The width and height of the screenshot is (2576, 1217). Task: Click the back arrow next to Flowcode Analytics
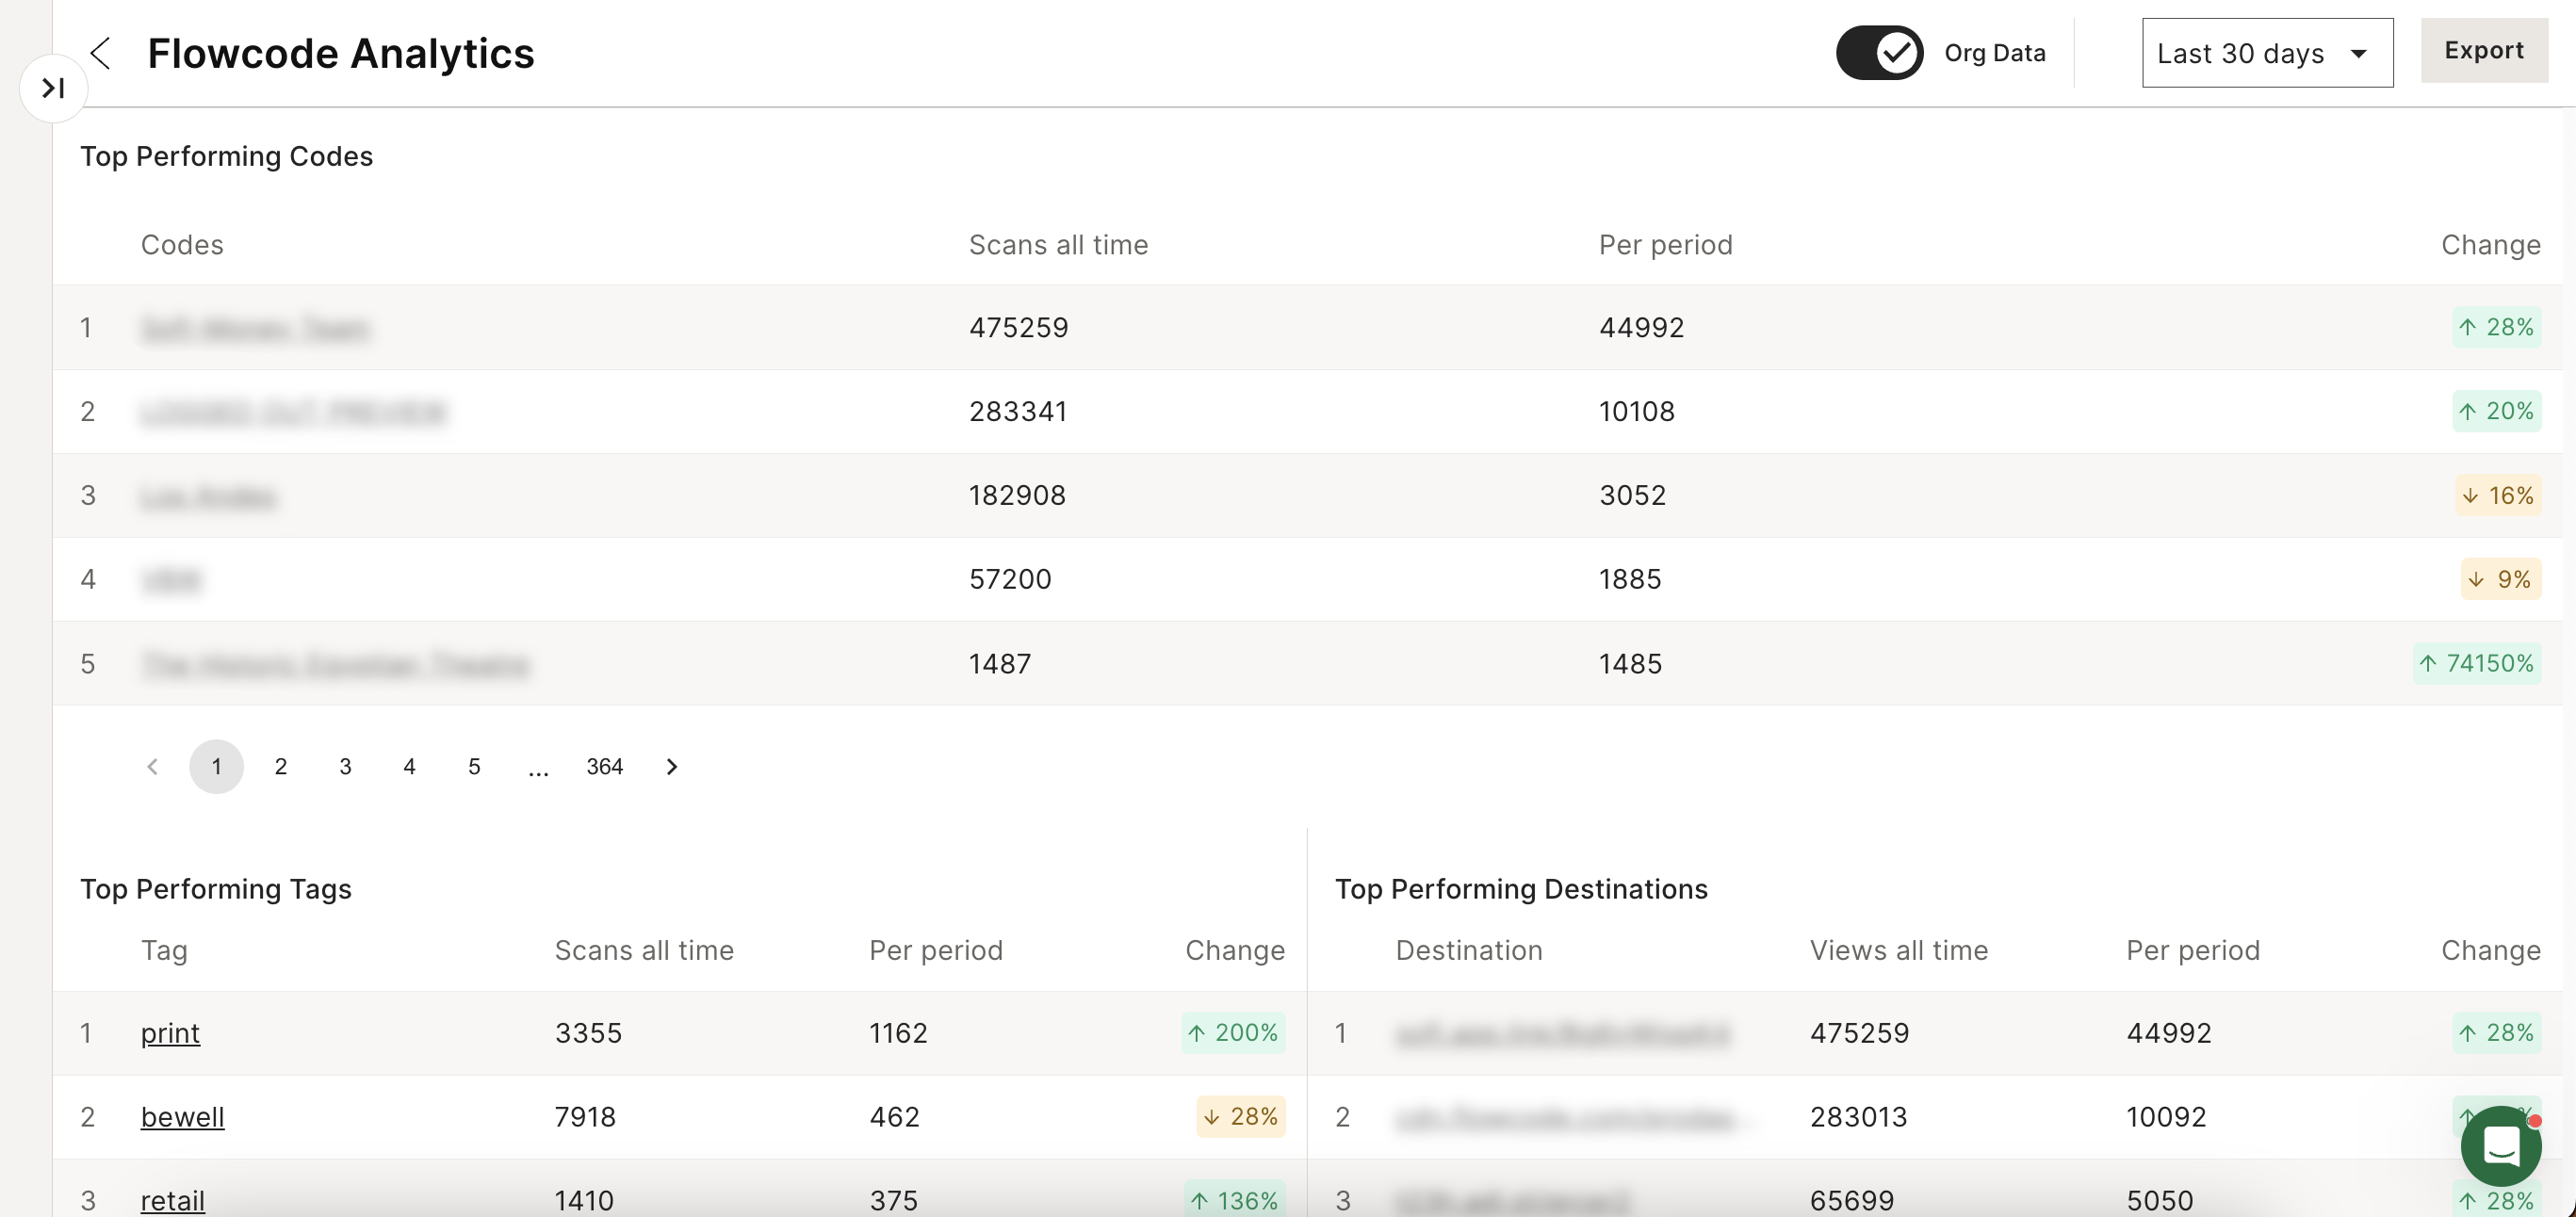(99, 53)
